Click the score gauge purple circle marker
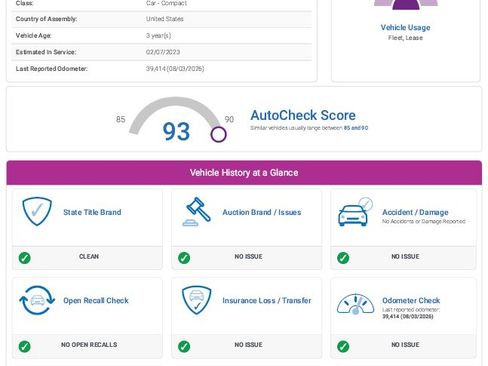The image size is (488, 366). [x=219, y=134]
